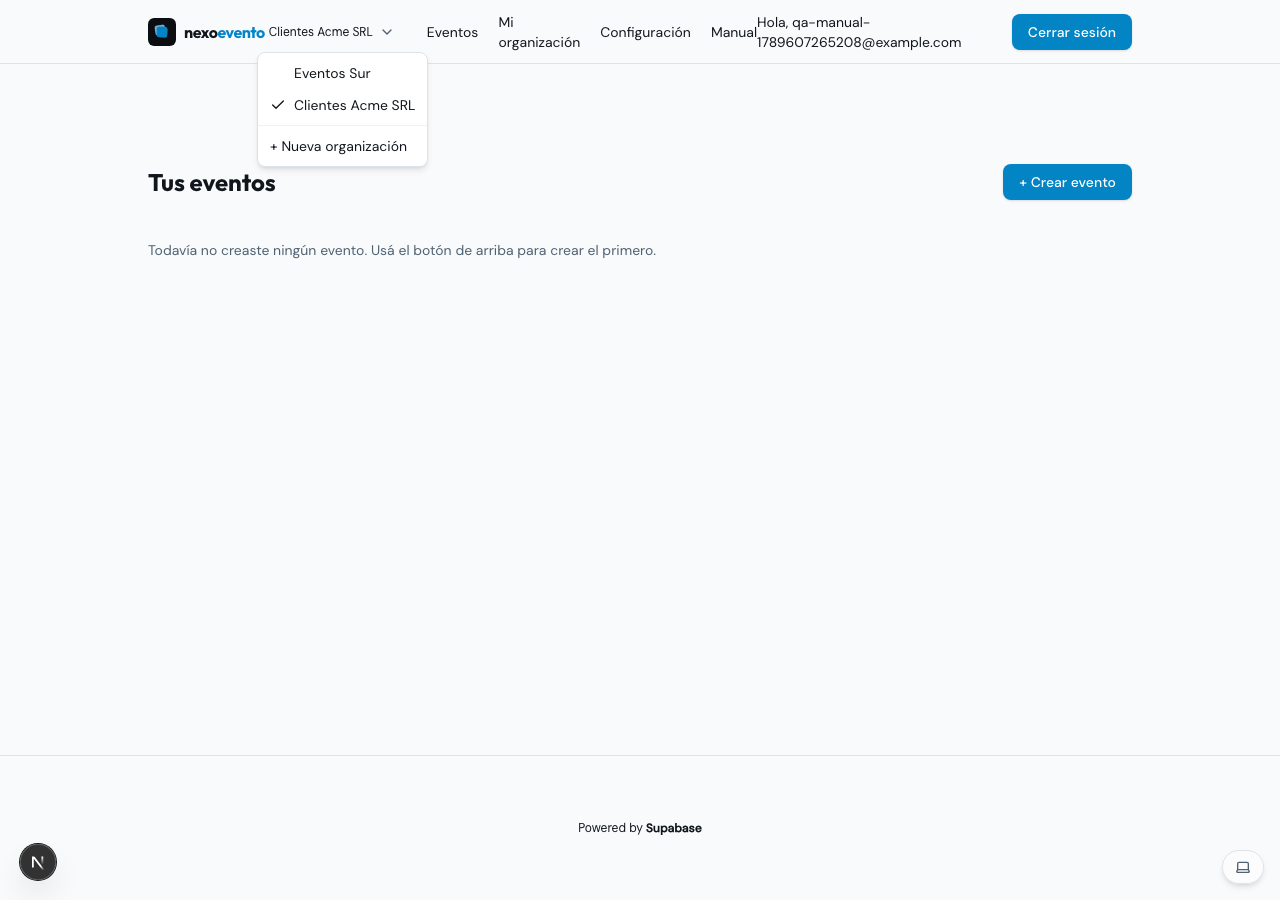
Task: Select the checked Clientes Acme SRL option
Action: pyautogui.click(x=342, y=105)
